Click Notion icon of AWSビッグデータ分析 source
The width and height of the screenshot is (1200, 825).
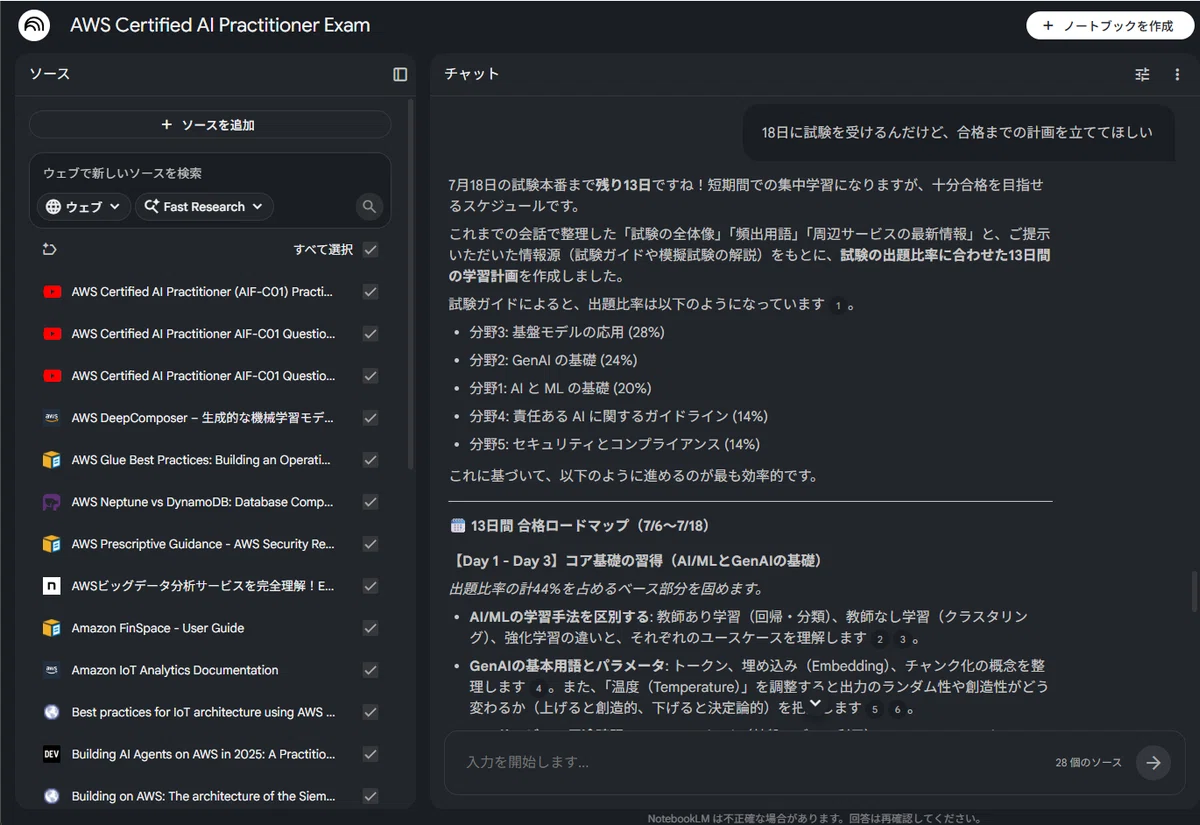[x=52, y=586]
